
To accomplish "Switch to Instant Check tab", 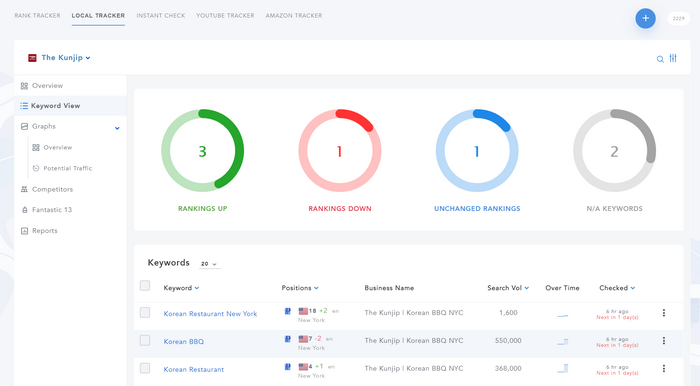I will (161, 16).
